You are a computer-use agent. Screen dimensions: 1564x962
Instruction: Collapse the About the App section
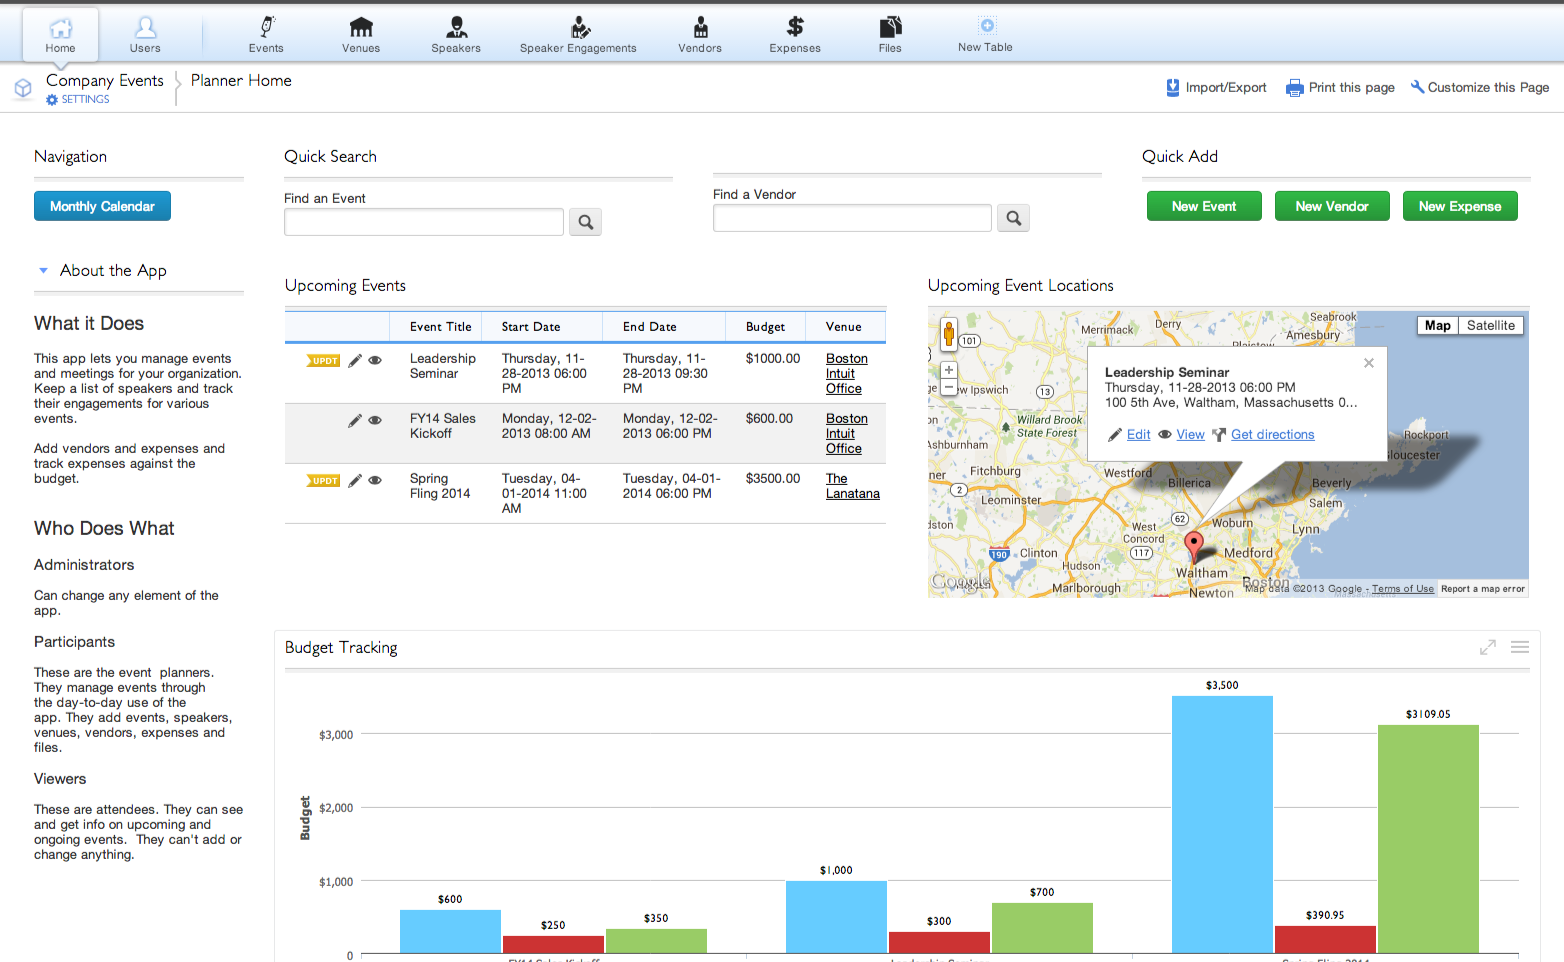[43, 270]
